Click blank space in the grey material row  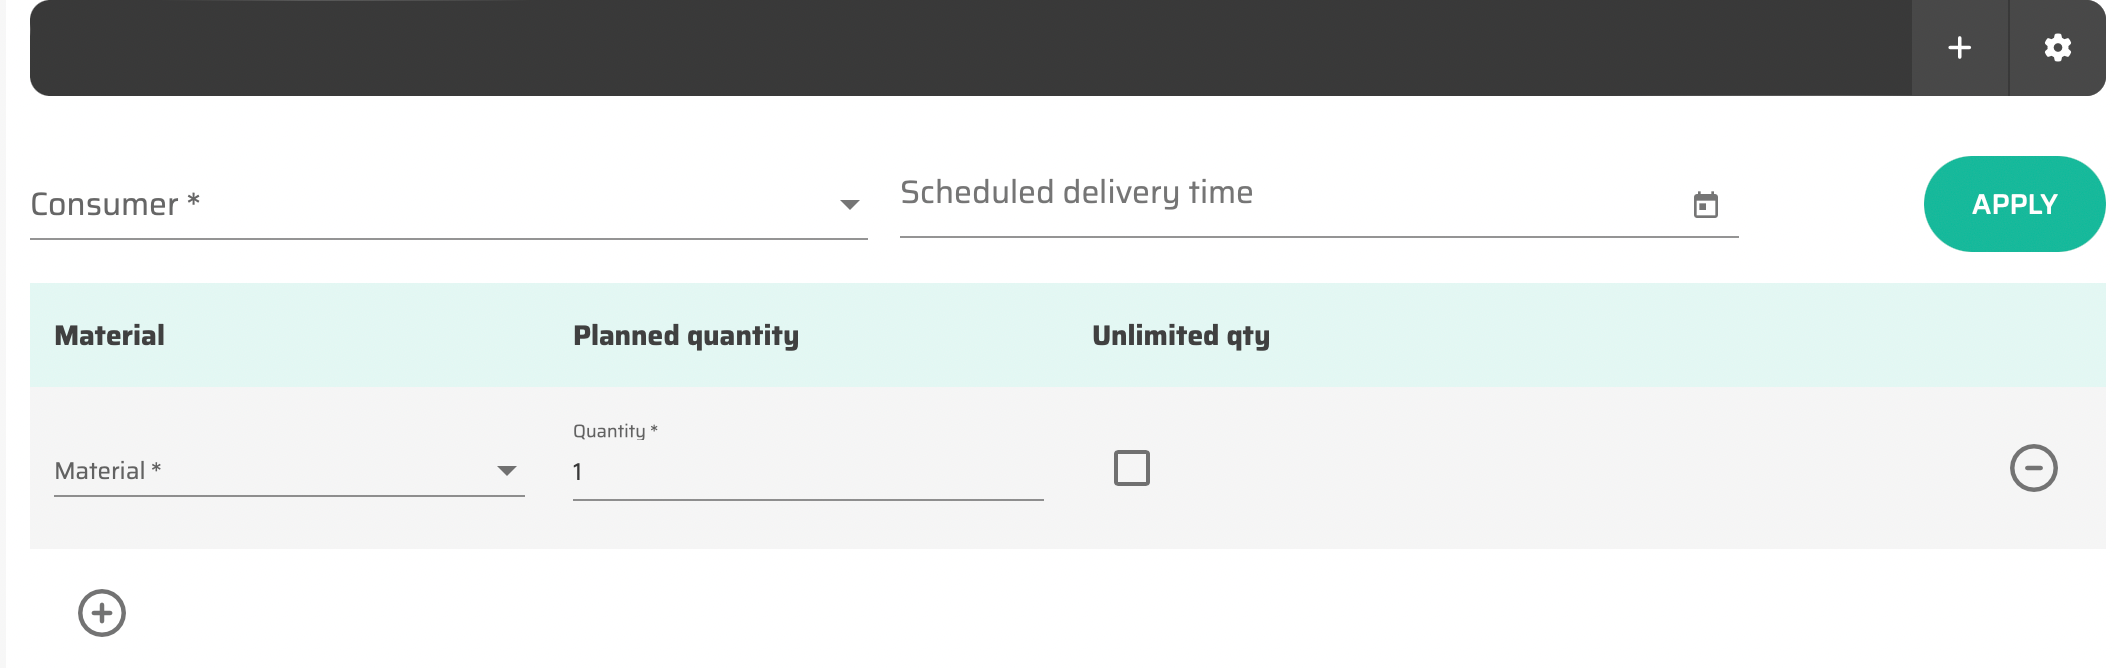tap(1550, 468)
